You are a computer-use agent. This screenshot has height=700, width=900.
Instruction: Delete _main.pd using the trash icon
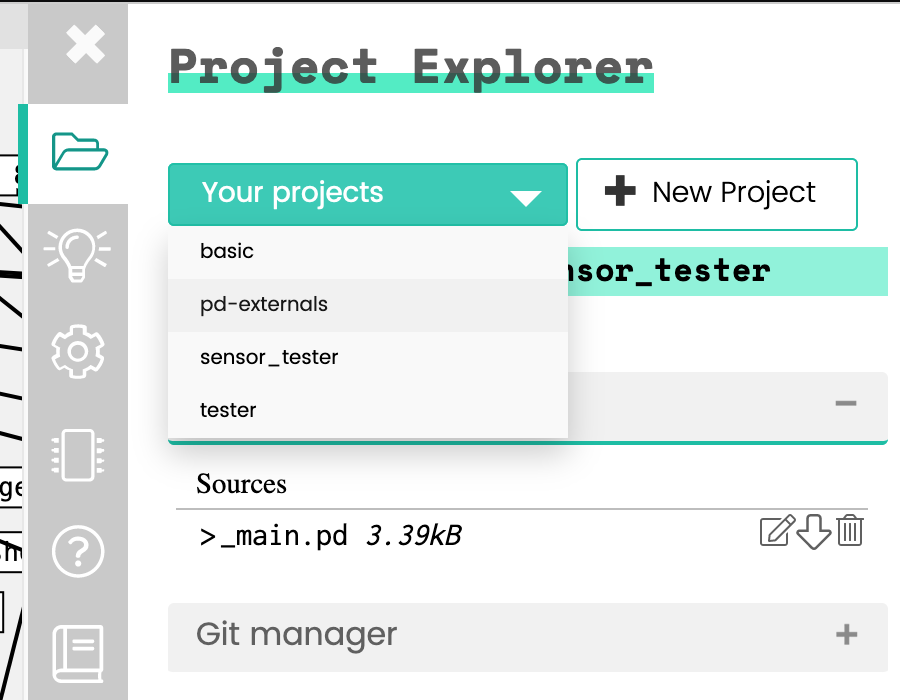849,530
